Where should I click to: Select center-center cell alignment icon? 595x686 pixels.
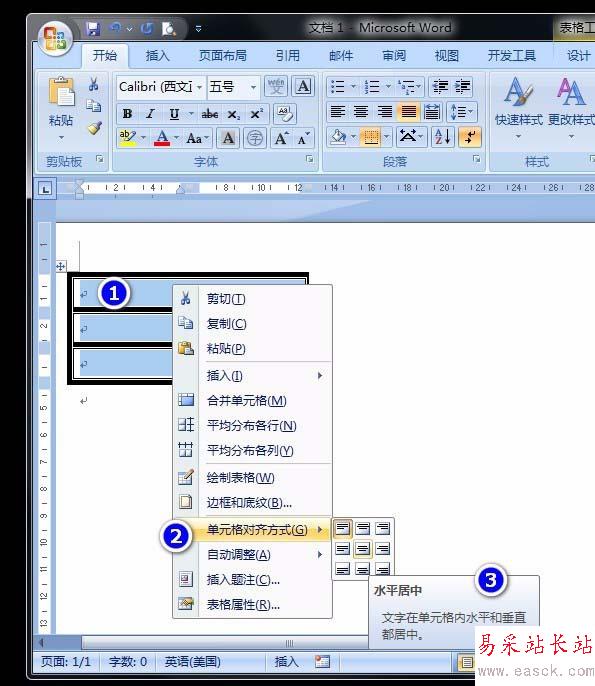(x=363, y=549)
